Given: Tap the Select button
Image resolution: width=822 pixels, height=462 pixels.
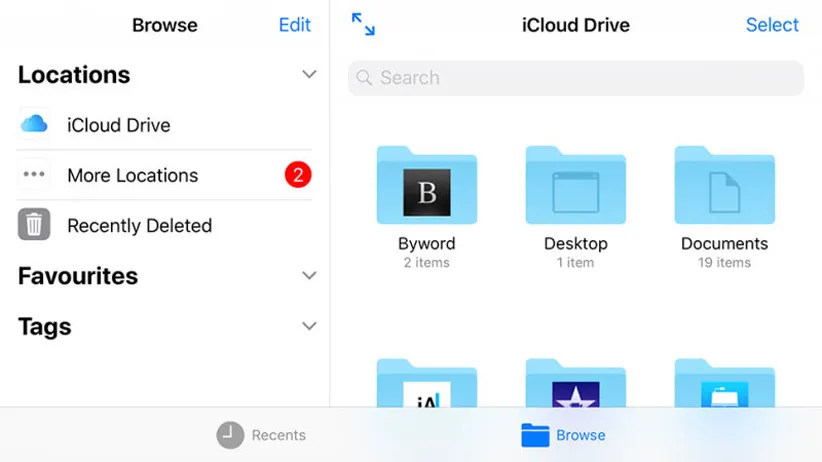Looking at the screenshot, I should 772,25.
